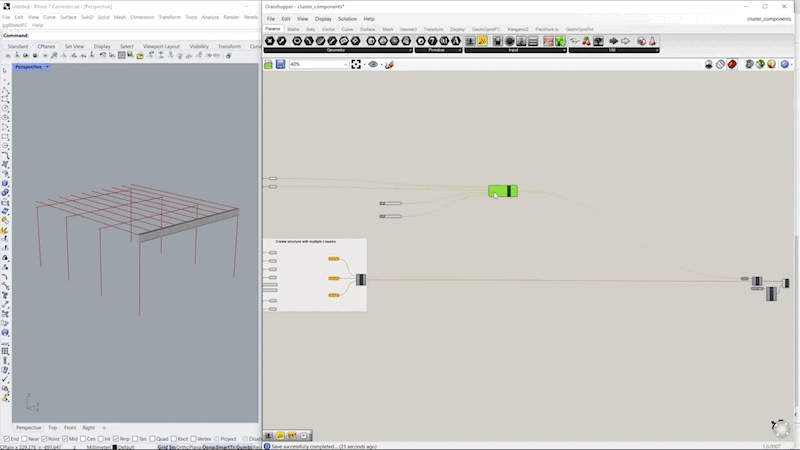This screenshot has height=450, width=800.
Task: Select the yellow Gradient input icon
Action: (482, 41)
